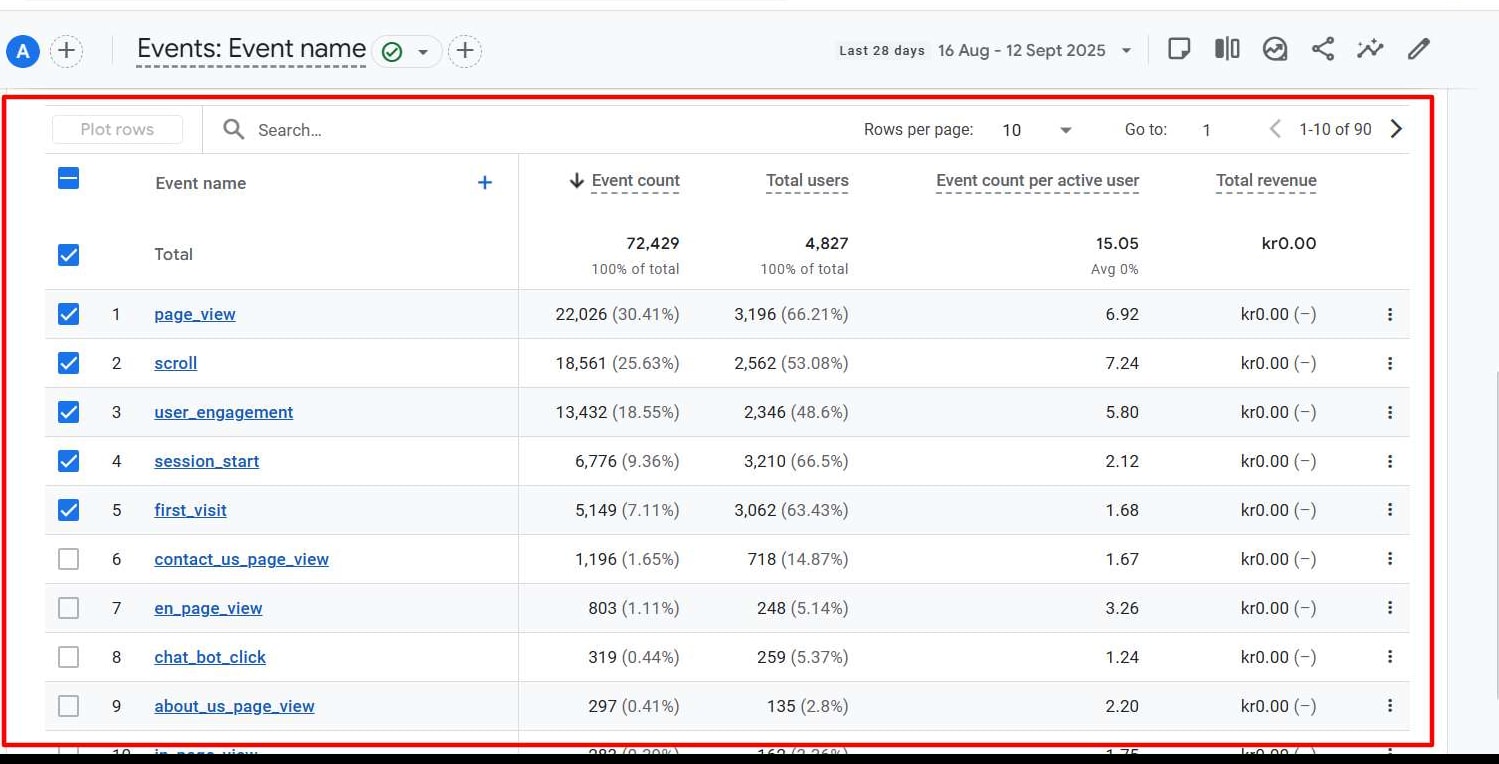1499x764 pixels.
Task: Click the 1-10 of 90 pagination text
Action: [1335, 129]
